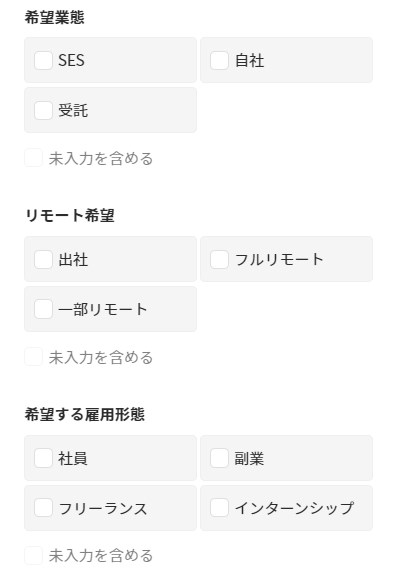
Task: Tick the フルリモート checkbox
Action: 219,259
